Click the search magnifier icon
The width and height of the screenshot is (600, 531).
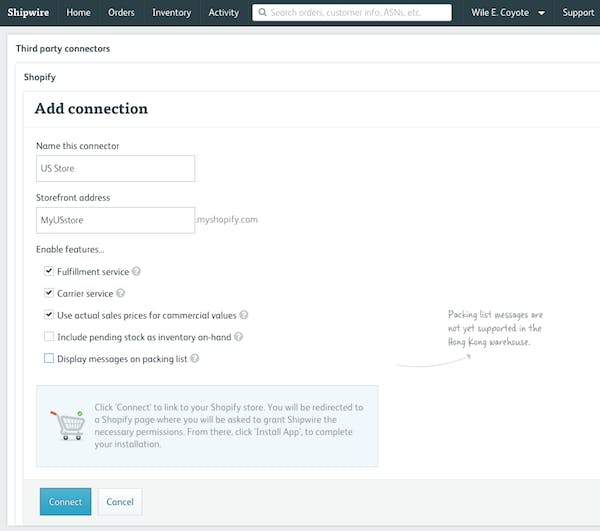[262, 13]
